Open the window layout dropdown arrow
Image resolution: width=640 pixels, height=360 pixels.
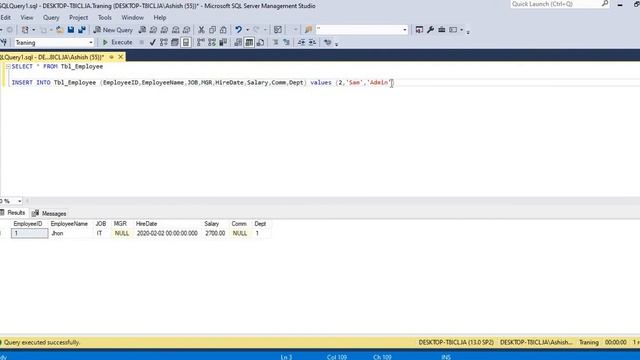pos(462,30)
